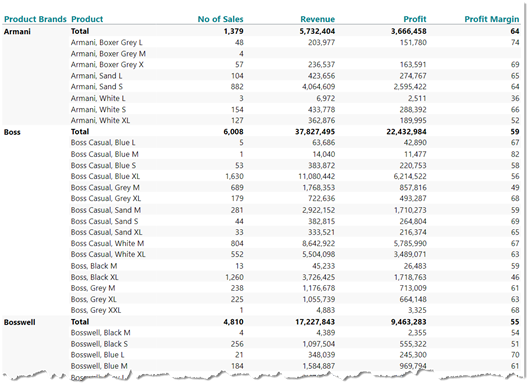Select the Bosswell, Black S product cell
The height and width of the screenshot is (388, 529).
pos(99,344)
